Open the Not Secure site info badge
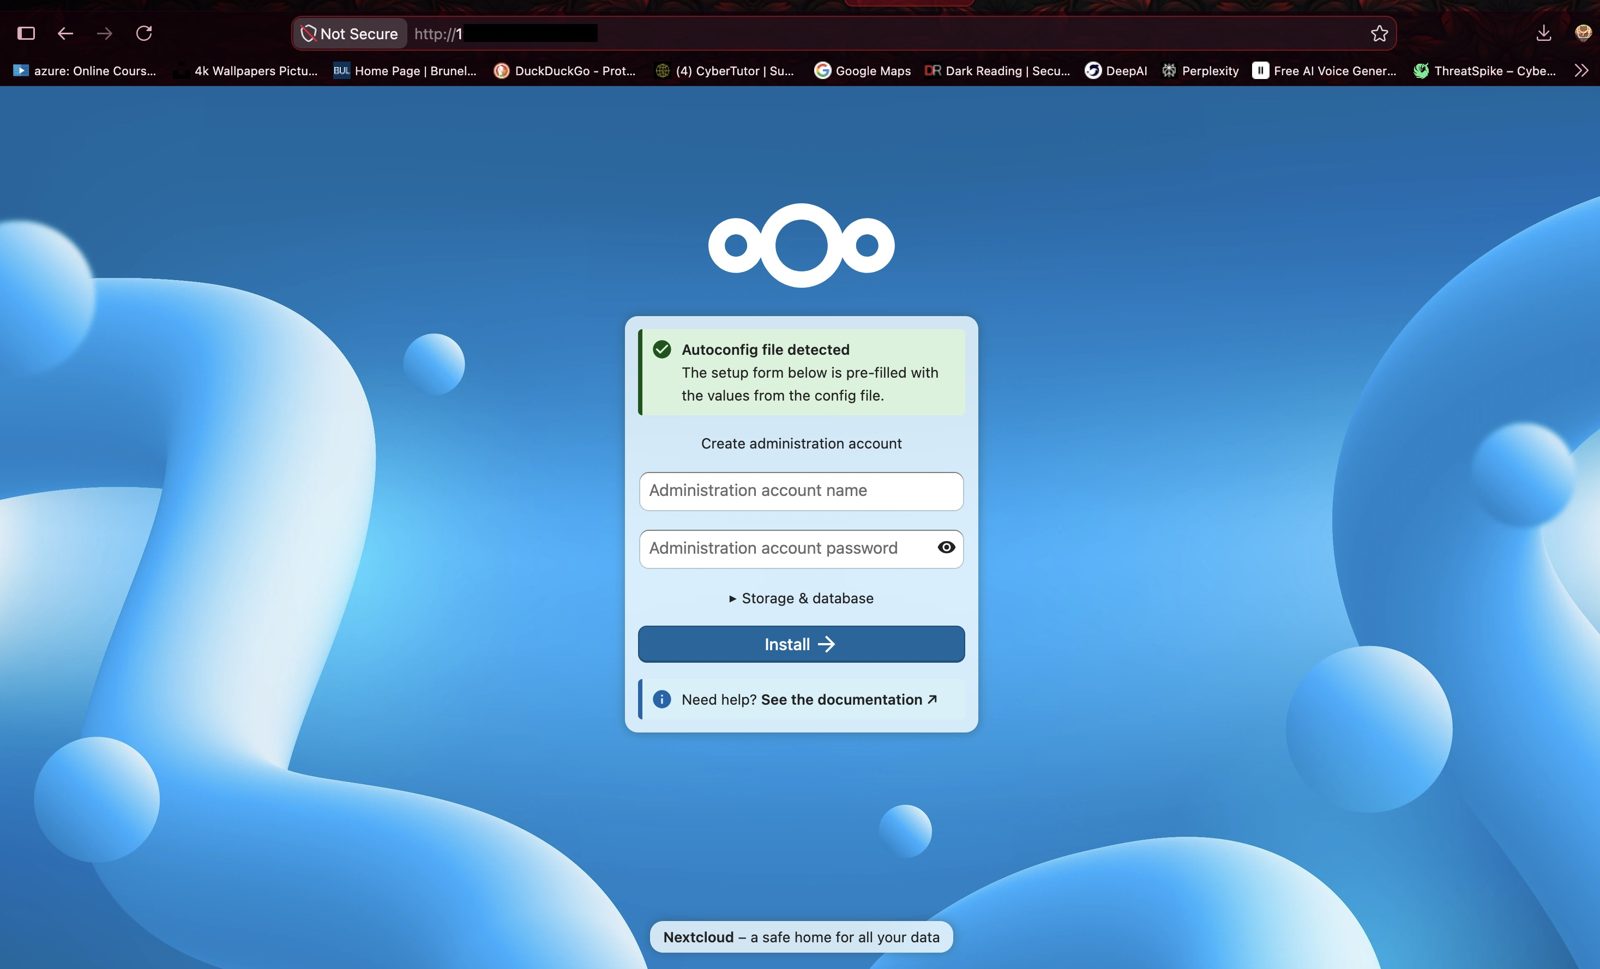The image size is (1600, 969). point(350,33)
